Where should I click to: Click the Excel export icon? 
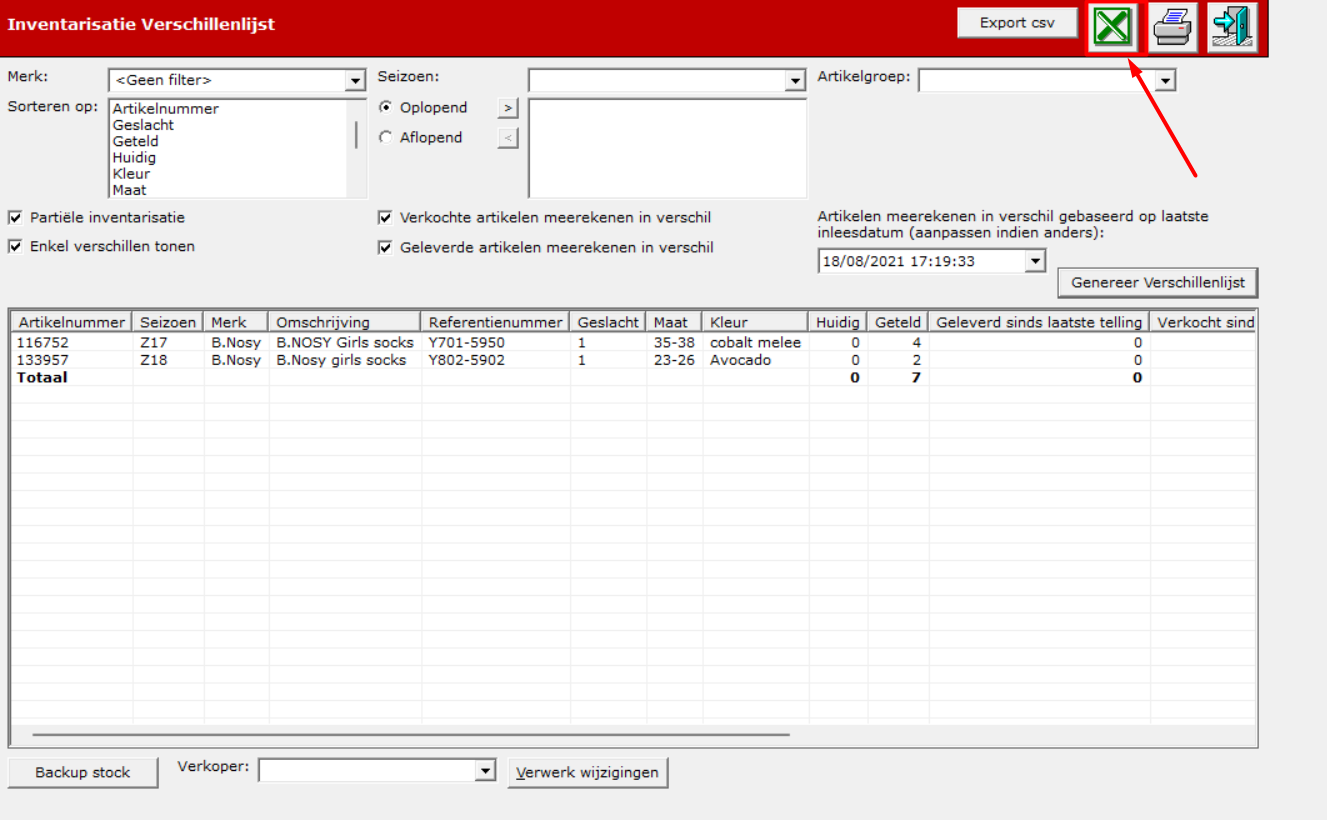[1113, 27]
